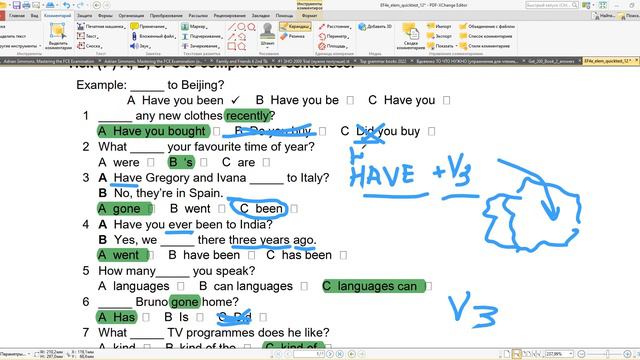Select the Text Box tool
This screenshot has height=360, width=640.
point(88,36)
